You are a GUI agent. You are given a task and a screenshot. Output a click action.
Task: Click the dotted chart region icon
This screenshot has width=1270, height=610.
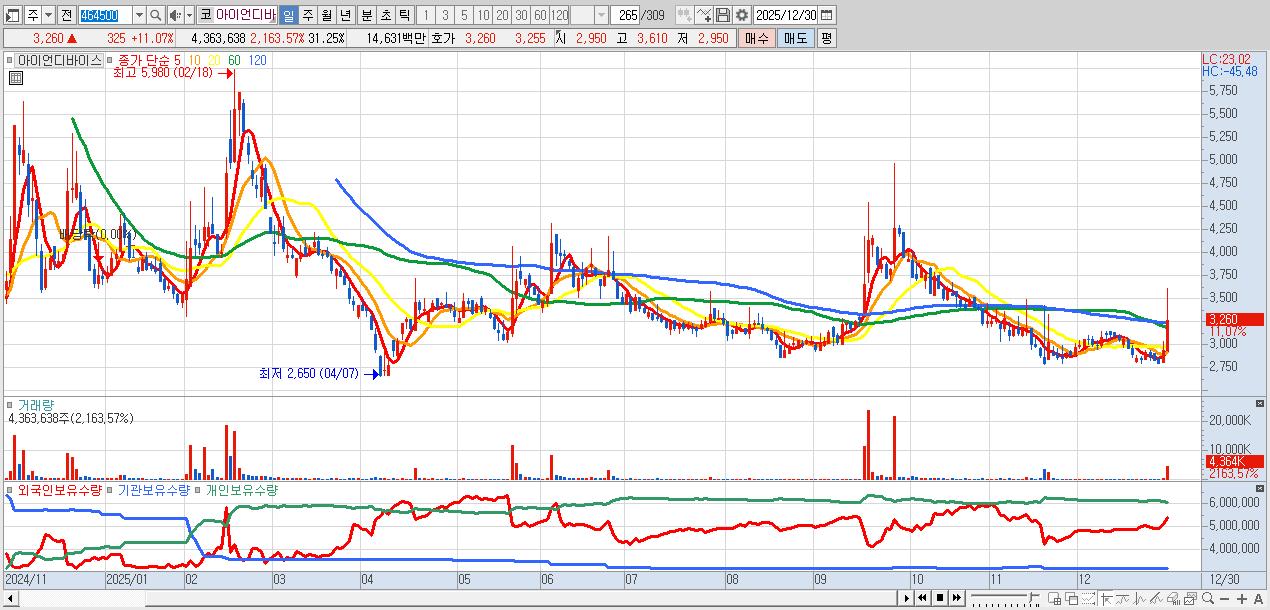(x=1088, y=599)
